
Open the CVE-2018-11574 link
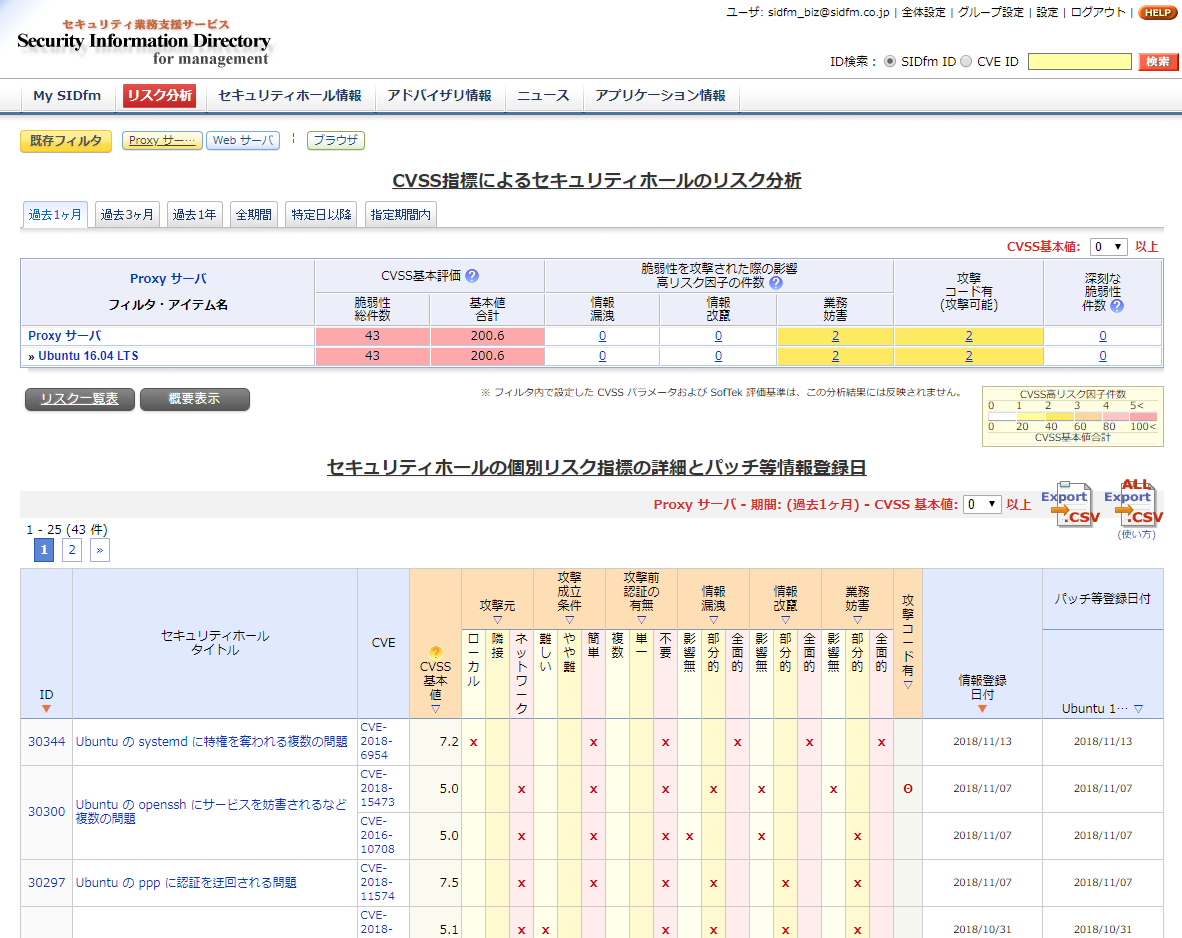click(377, 882)
